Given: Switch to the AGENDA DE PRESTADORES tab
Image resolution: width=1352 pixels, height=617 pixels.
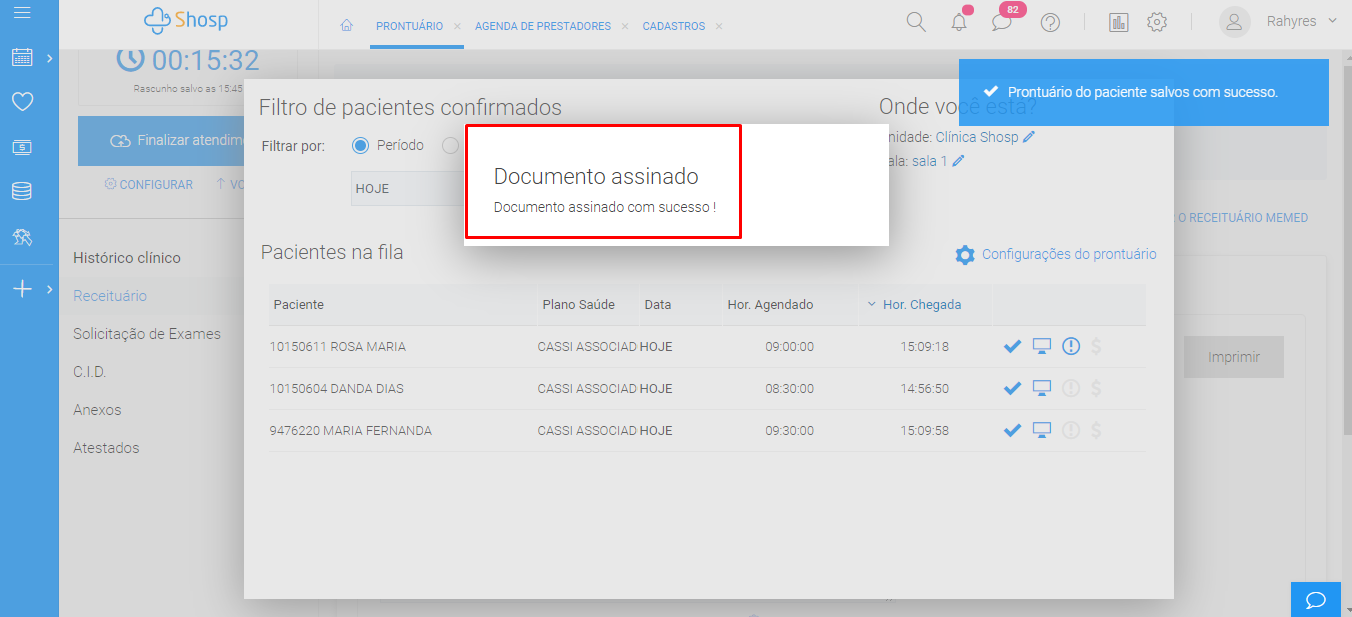Looking at the screenshot, I should coord(543,26).
